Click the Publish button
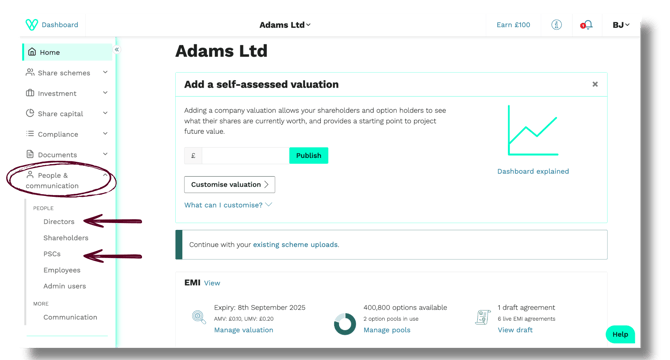This screenshot has height=360, width=670. pos(309,155)
